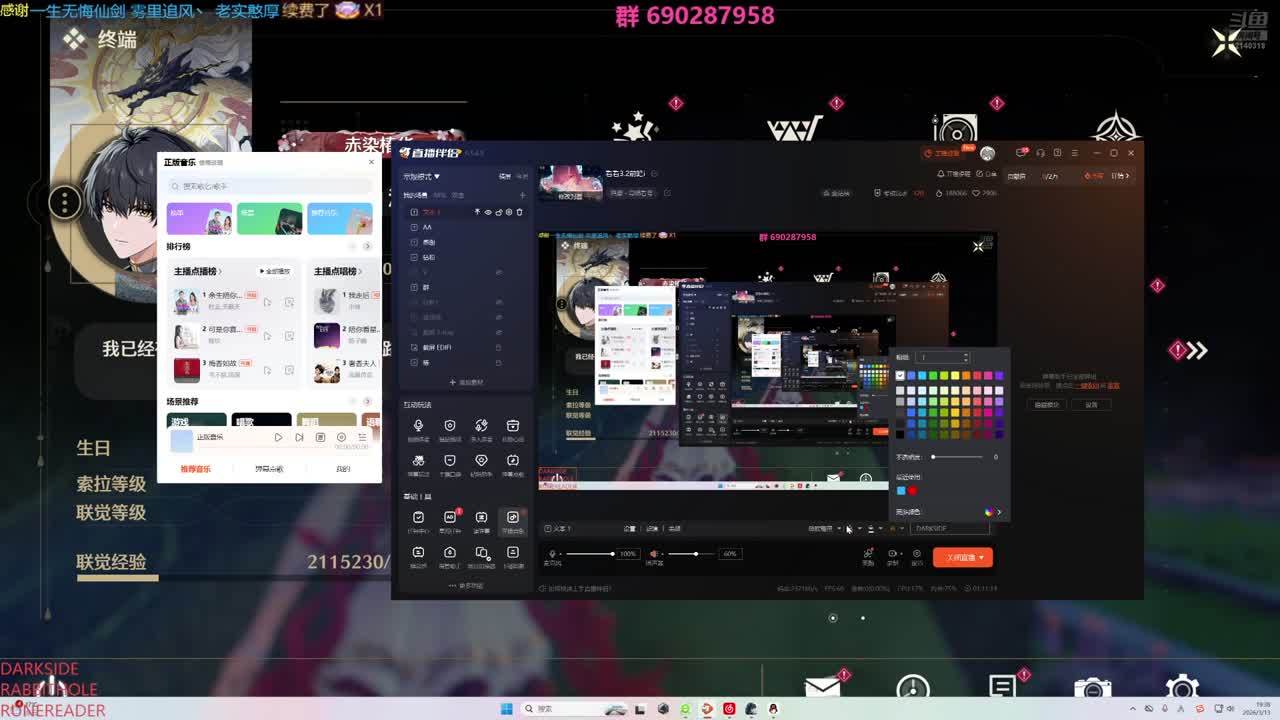Pick the recently used blue color
The width and height of the screenshot is (1280, 720).
pos(901,491)
